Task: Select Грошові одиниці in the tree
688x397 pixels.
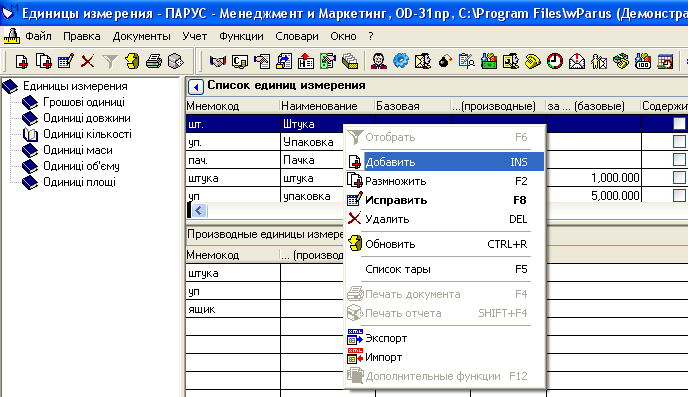Action: (x=84, y=102)
